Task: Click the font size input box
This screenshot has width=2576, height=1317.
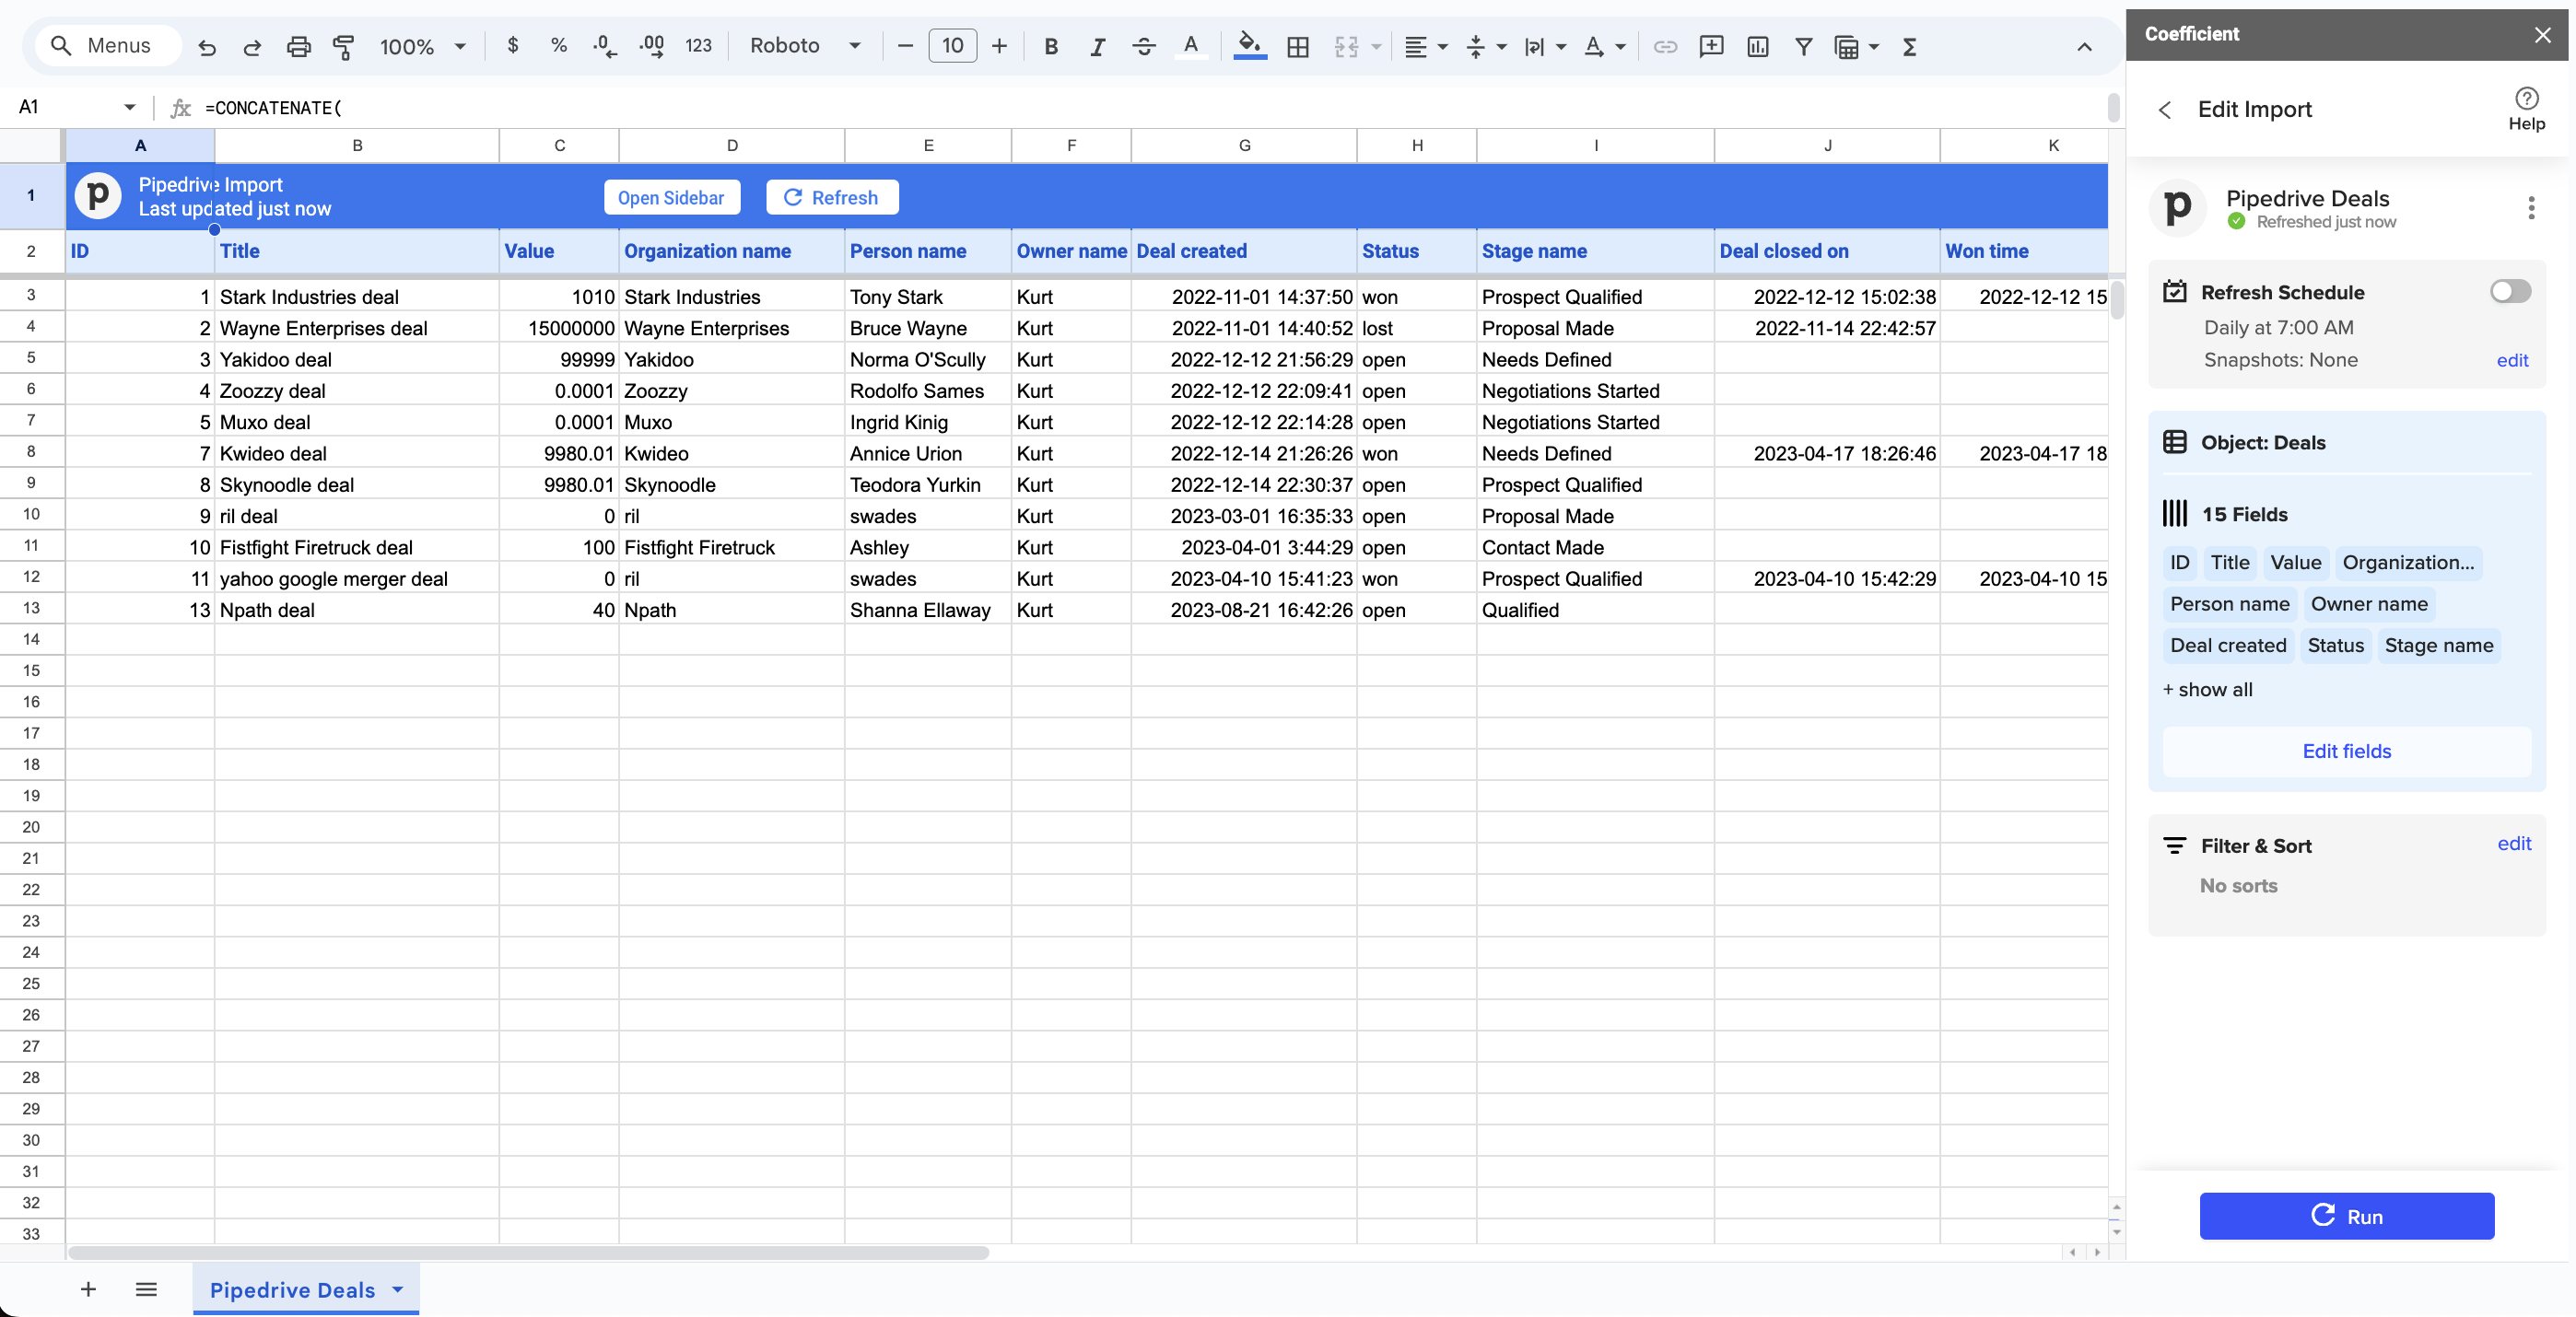Action: 952,46
